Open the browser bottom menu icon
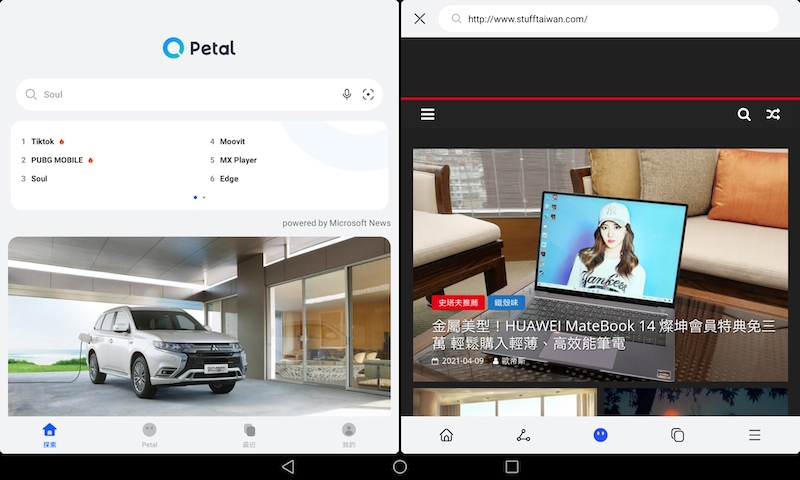The image size is (800, 480). coord(755,435)
